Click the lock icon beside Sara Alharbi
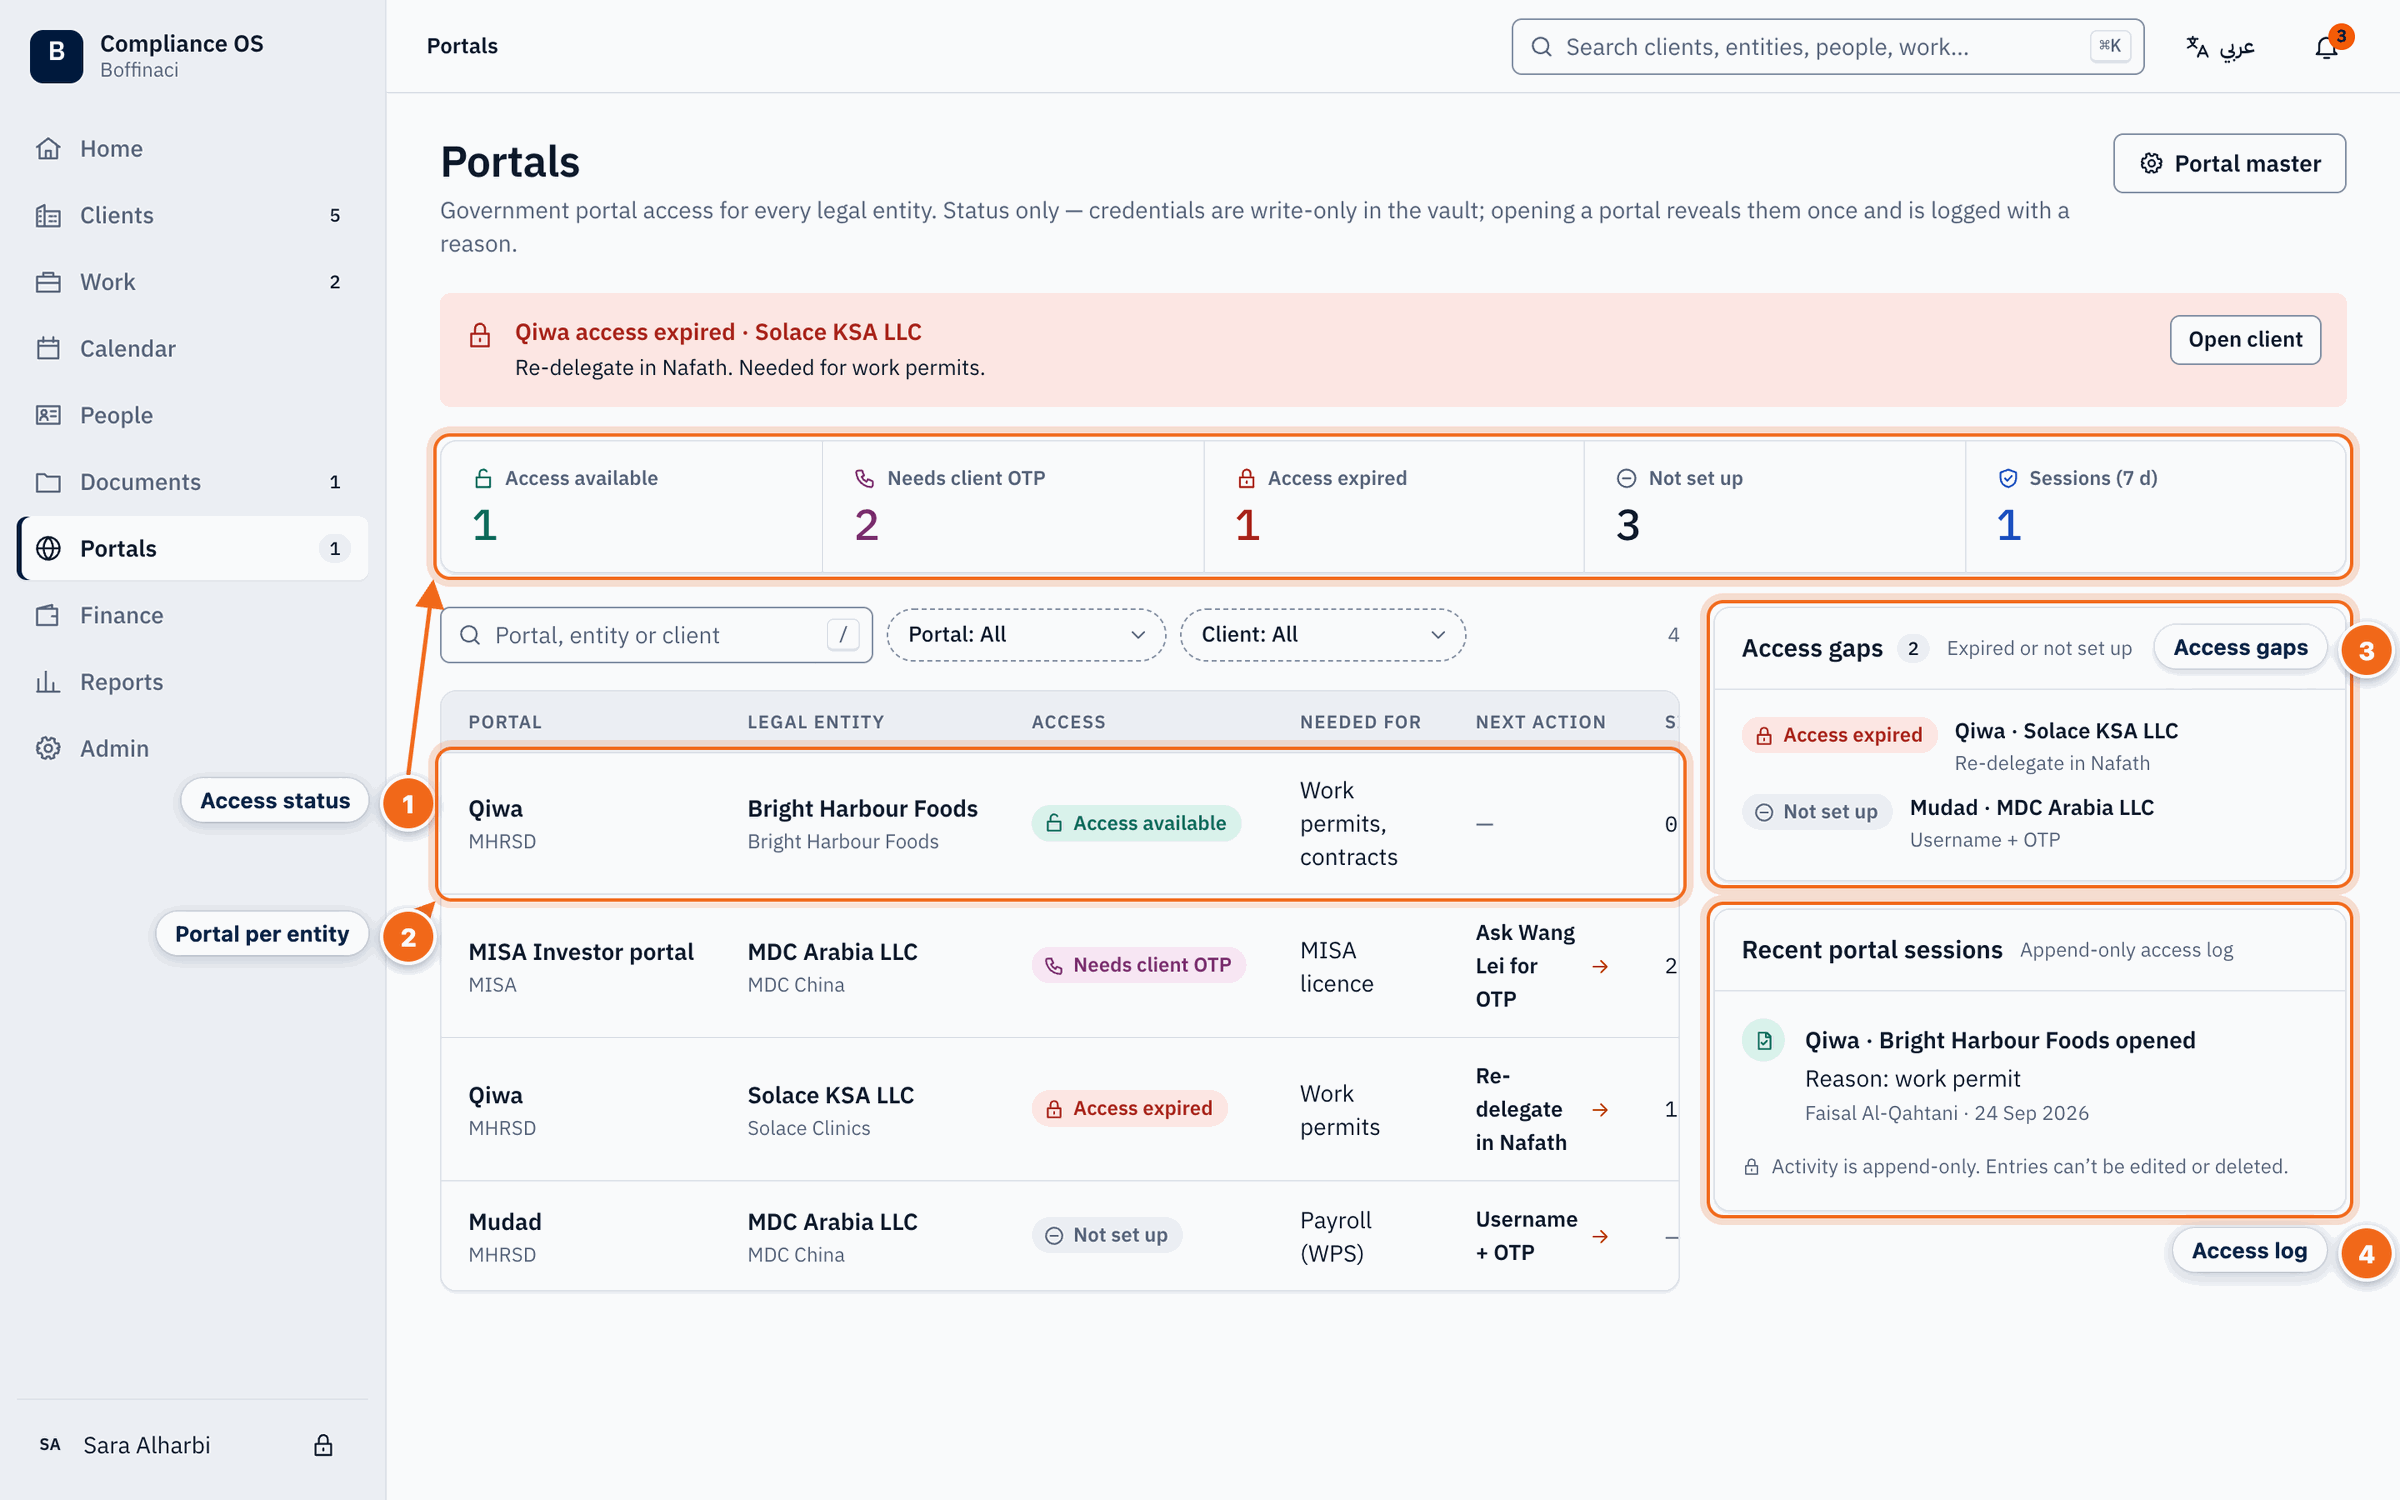Screen dimensions: 2400x1500 tap(323, 1445)
